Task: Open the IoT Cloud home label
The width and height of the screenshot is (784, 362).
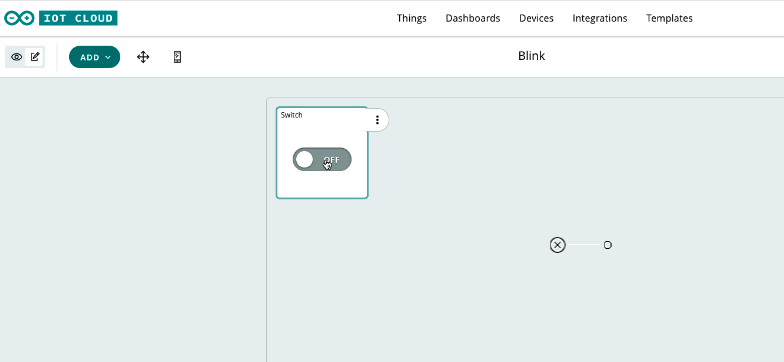Action: (78, 18)
